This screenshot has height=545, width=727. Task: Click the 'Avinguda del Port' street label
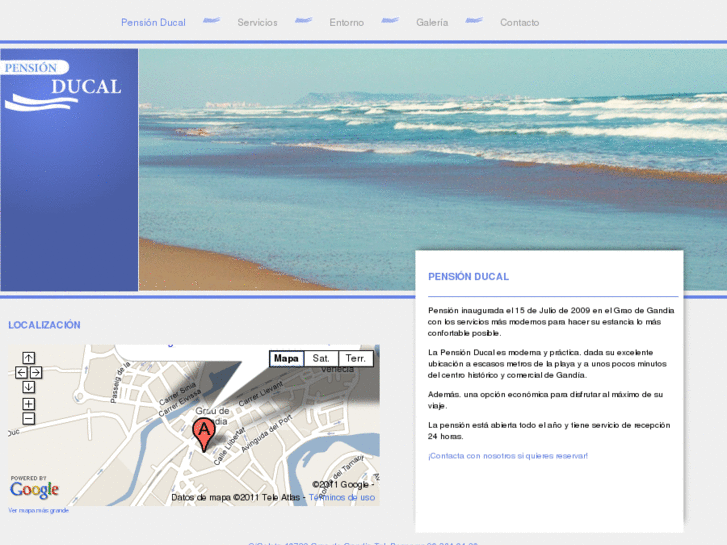(x=267, y=433)
